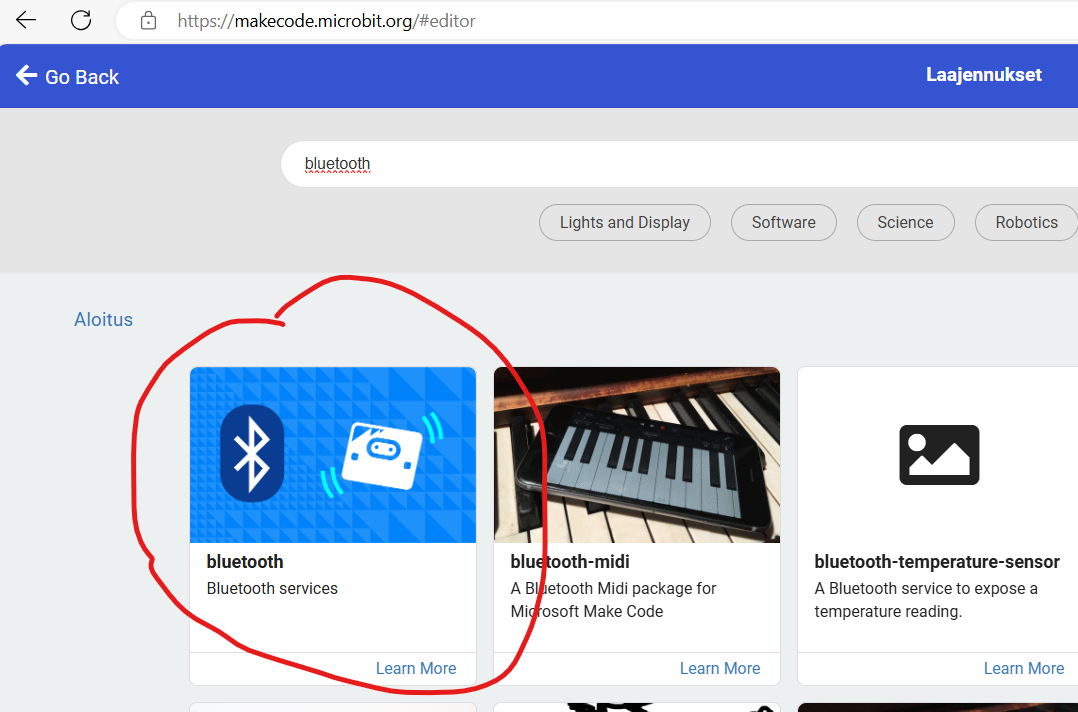Open Learn More for bluetooth extension

pyautogui.click(x=416, y=668)
